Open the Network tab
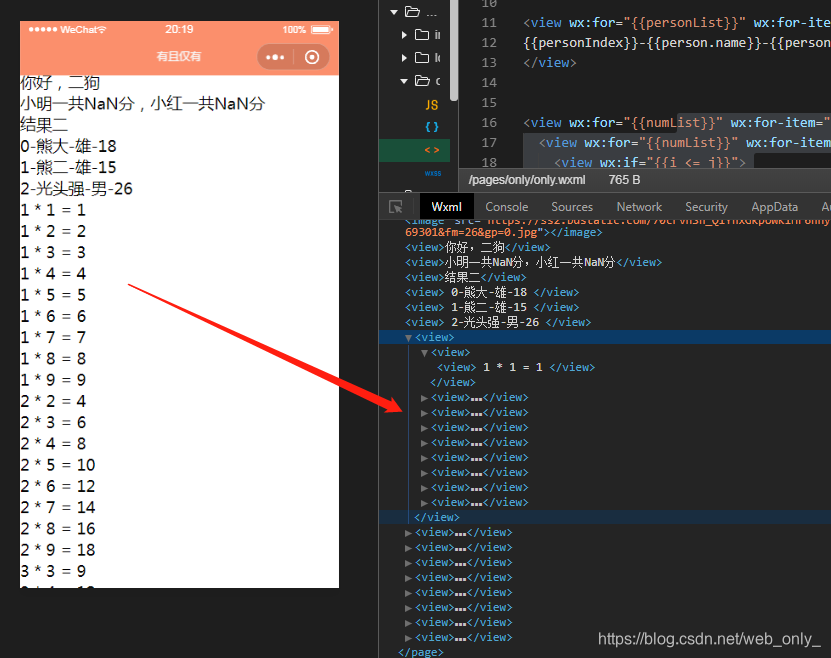The height and width of the screenshot is (658, 831). [x=639, y=207]
